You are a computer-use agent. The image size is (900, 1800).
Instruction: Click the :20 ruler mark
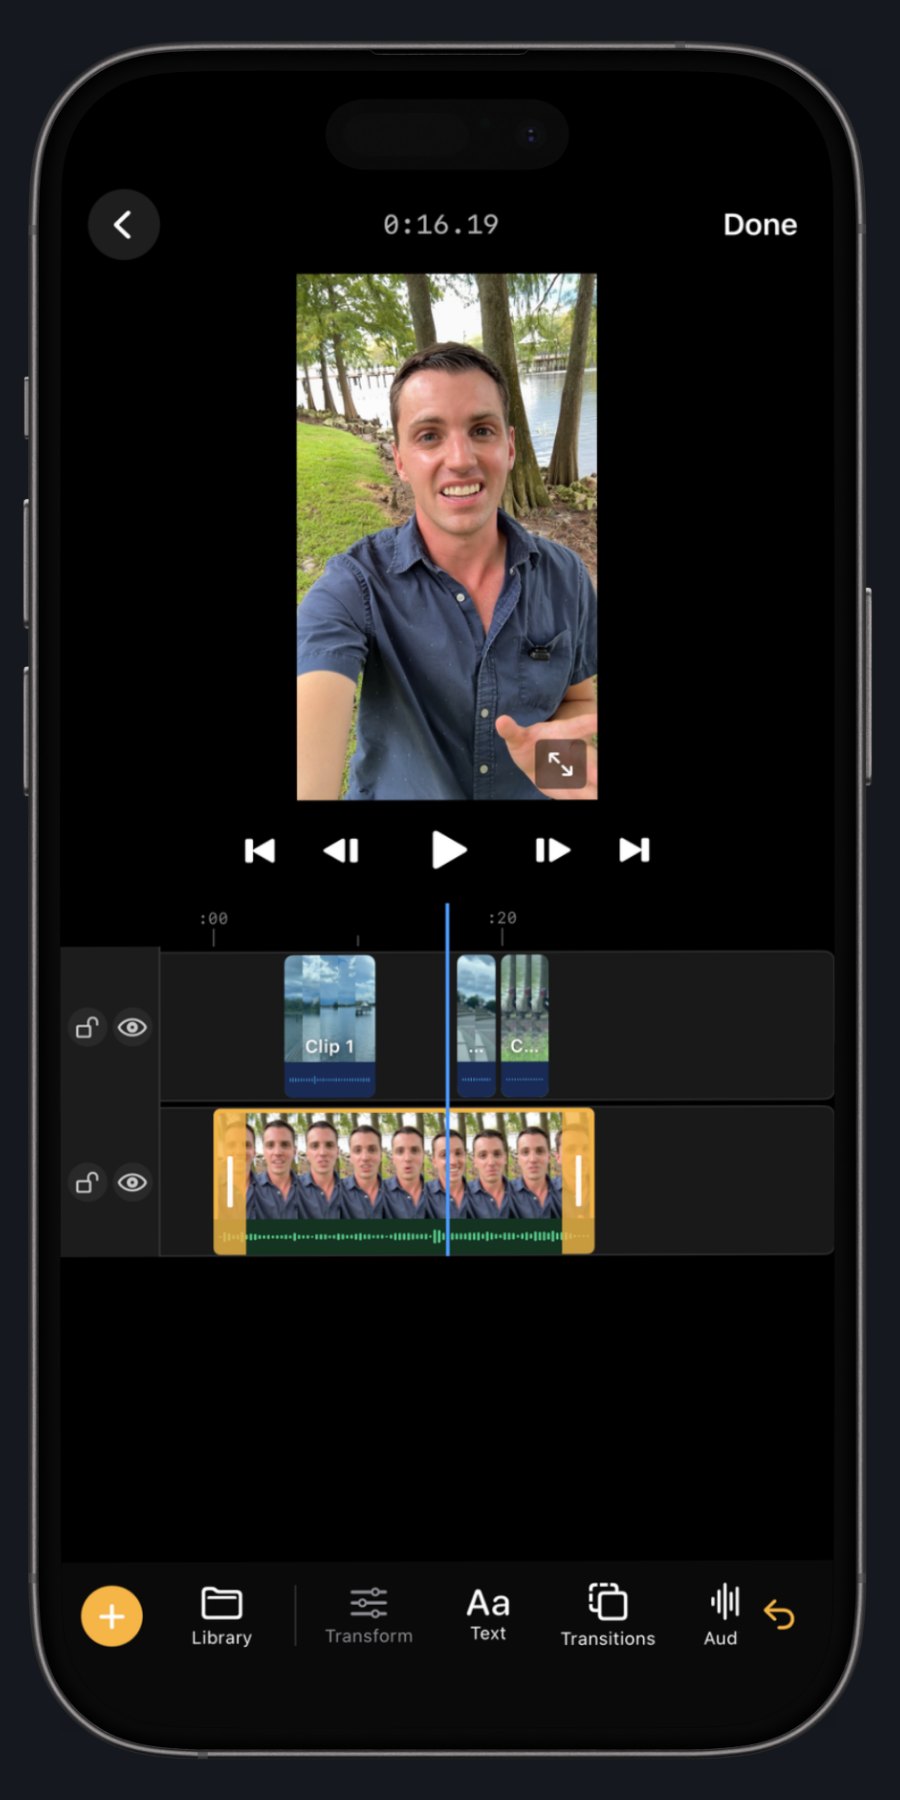pyautogui.click(x=502, y=918)
